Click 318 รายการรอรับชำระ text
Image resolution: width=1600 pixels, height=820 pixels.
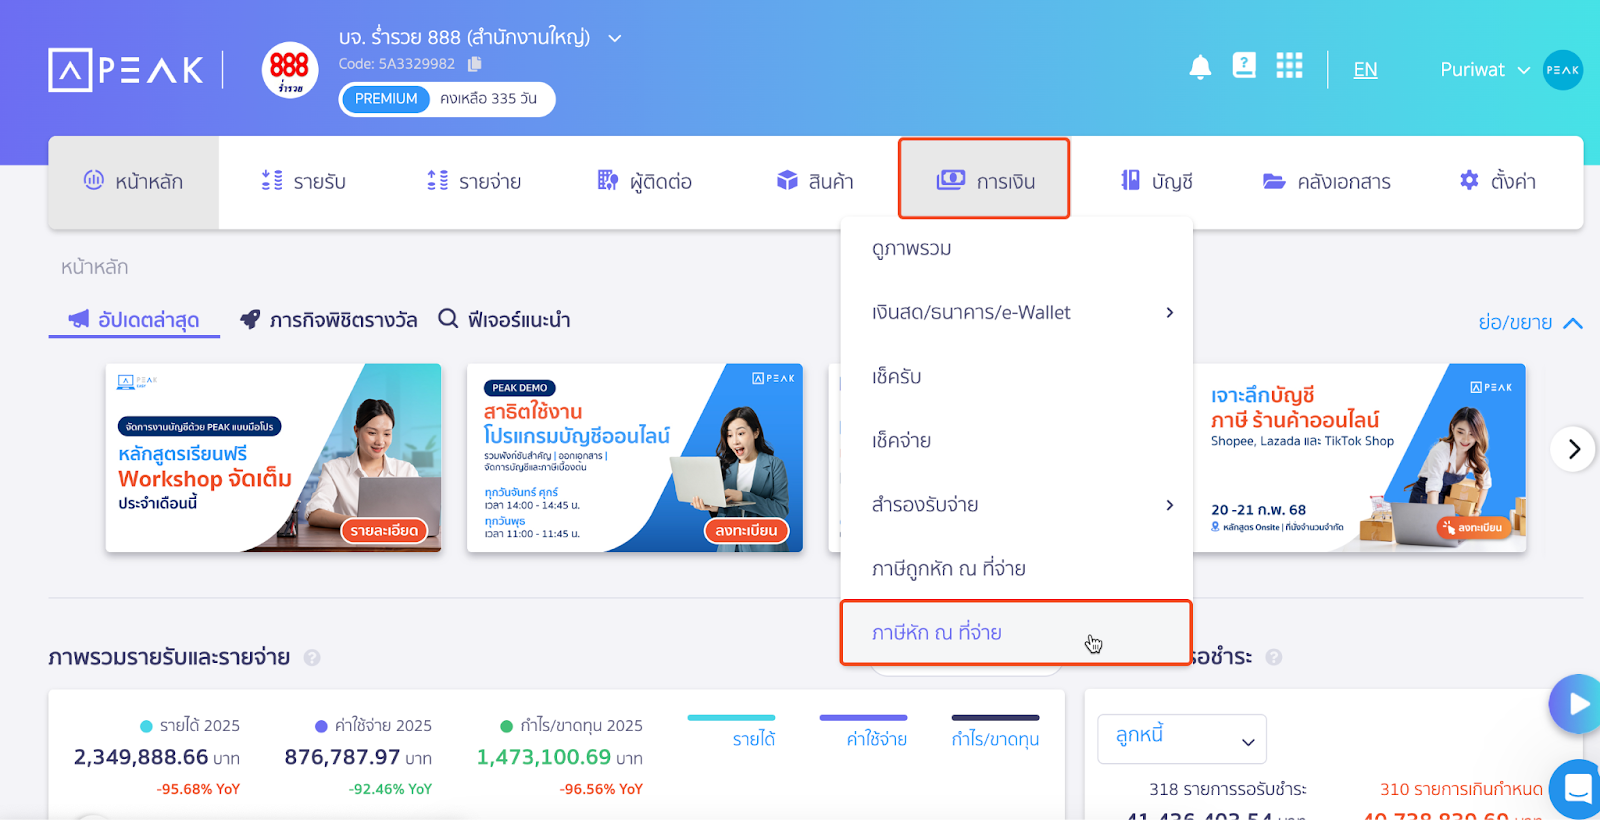tap(1227, 790)
